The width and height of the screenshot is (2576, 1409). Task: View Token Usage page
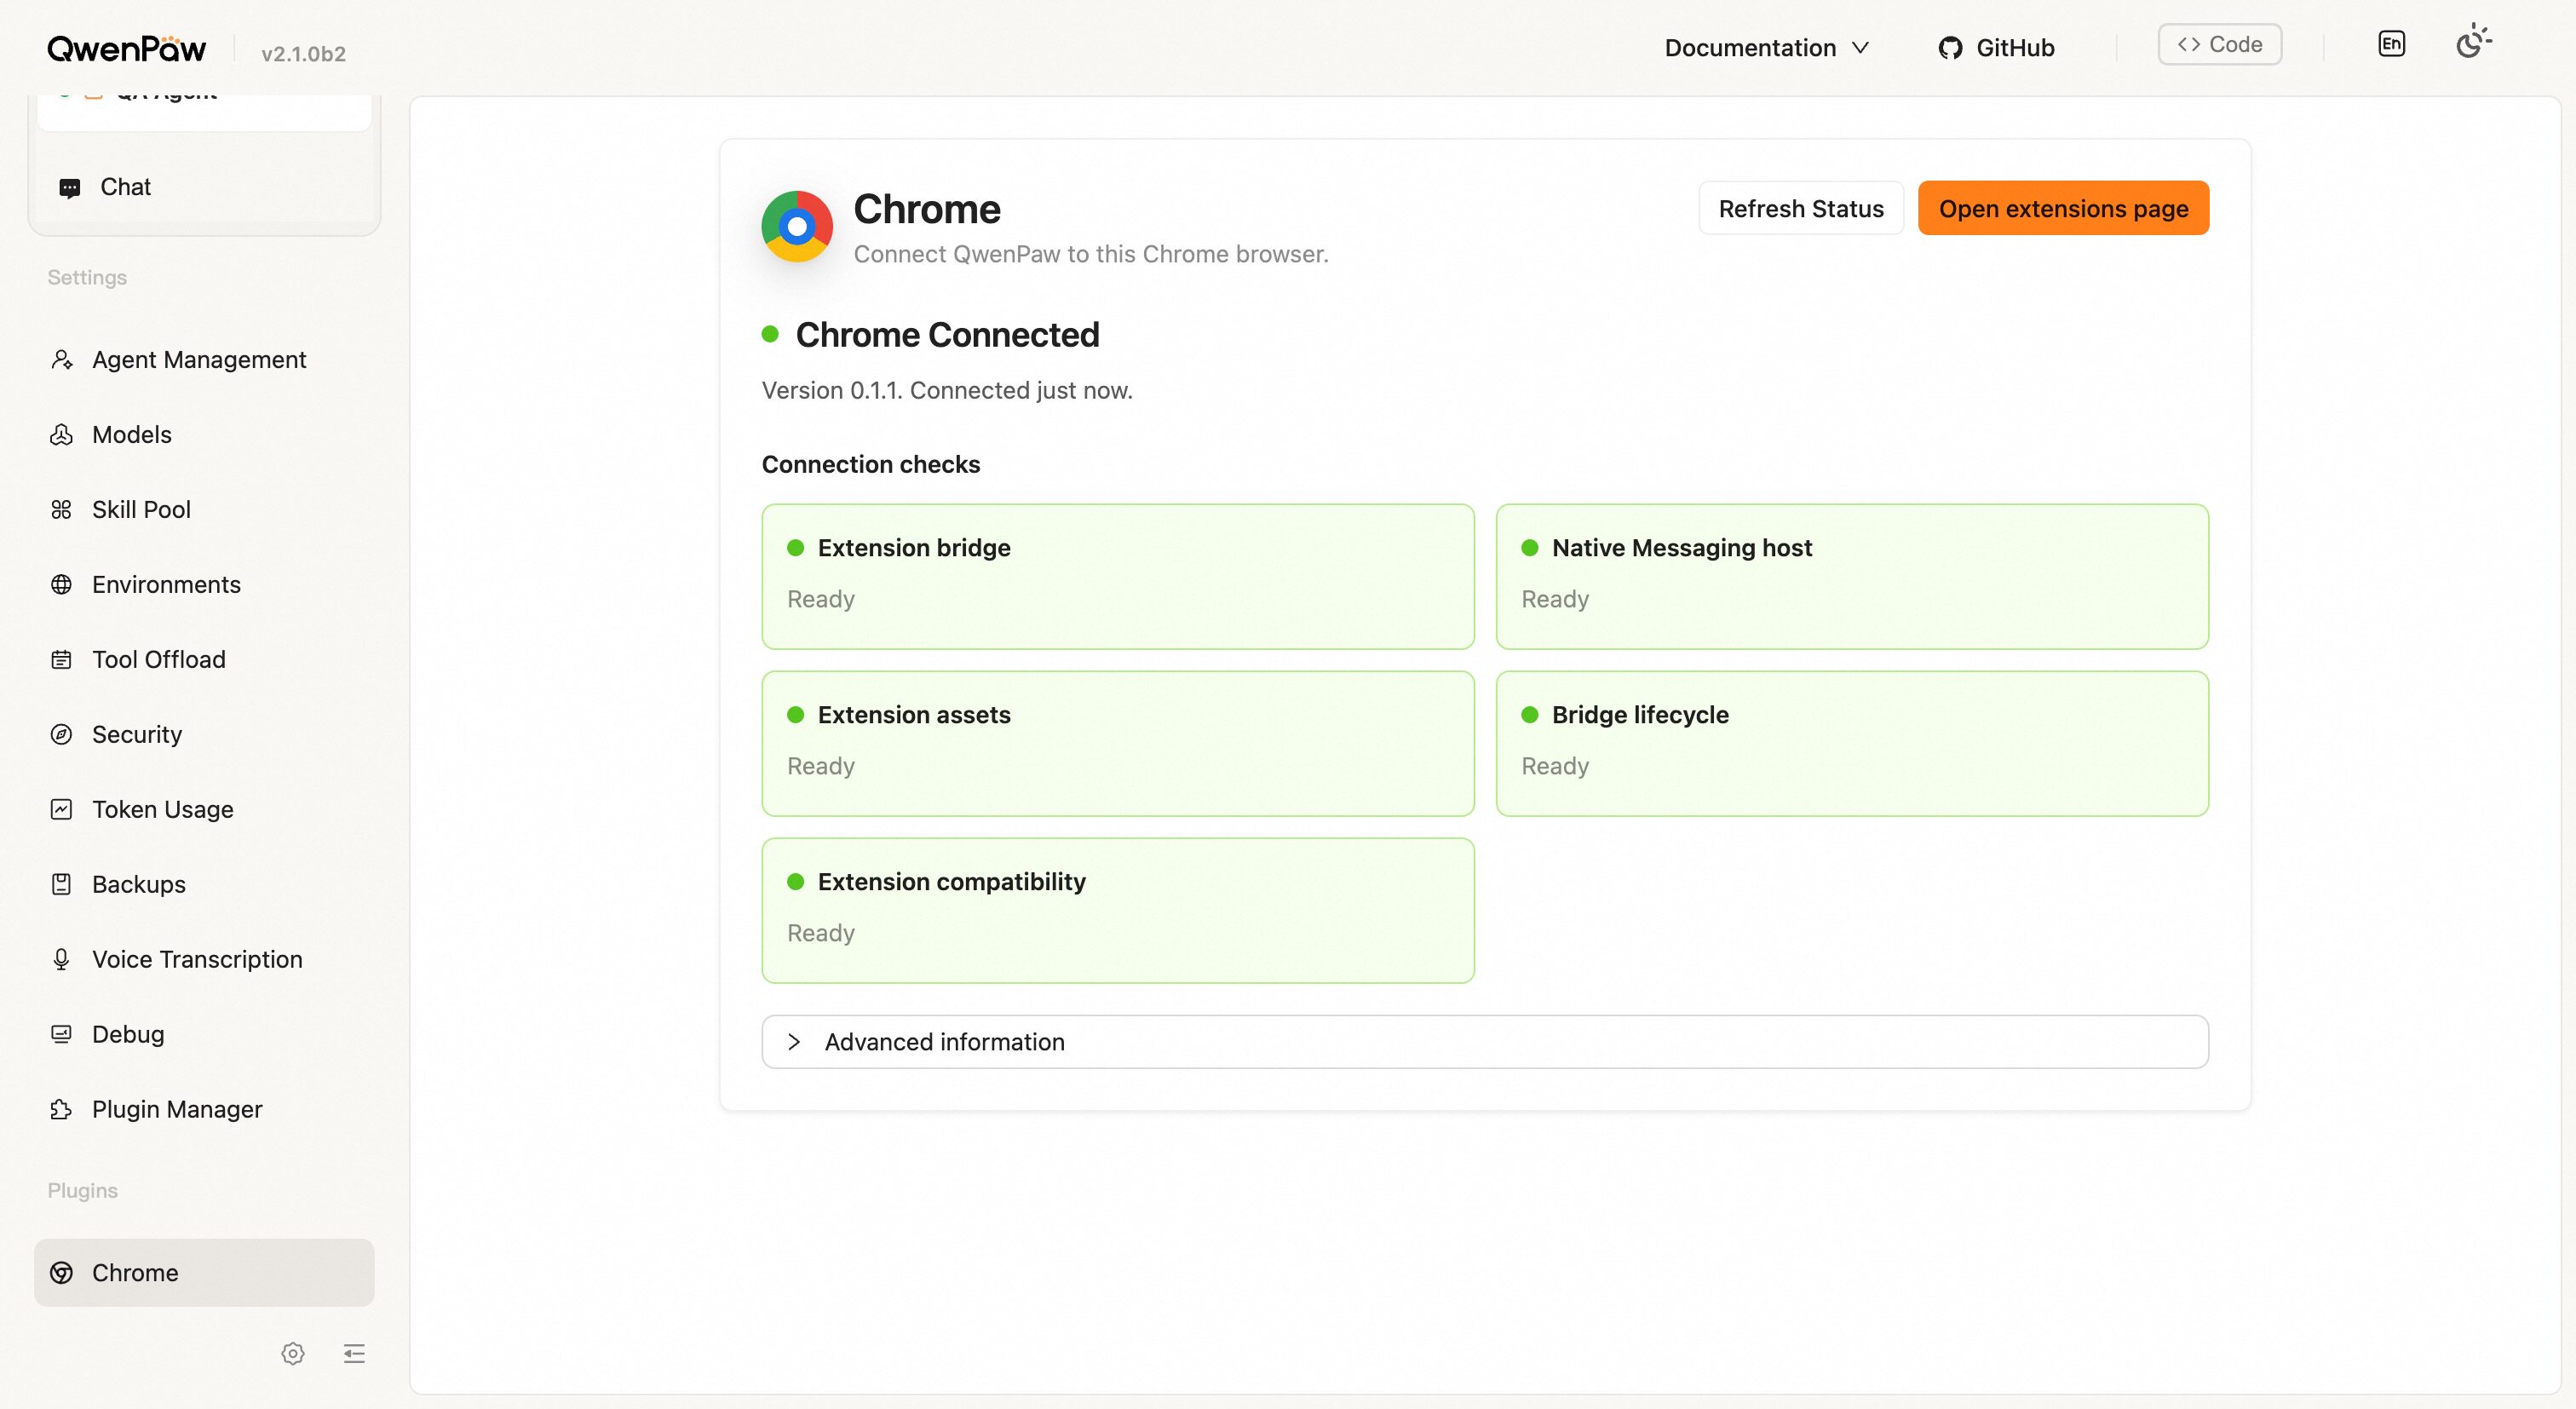tap(204, 810)
